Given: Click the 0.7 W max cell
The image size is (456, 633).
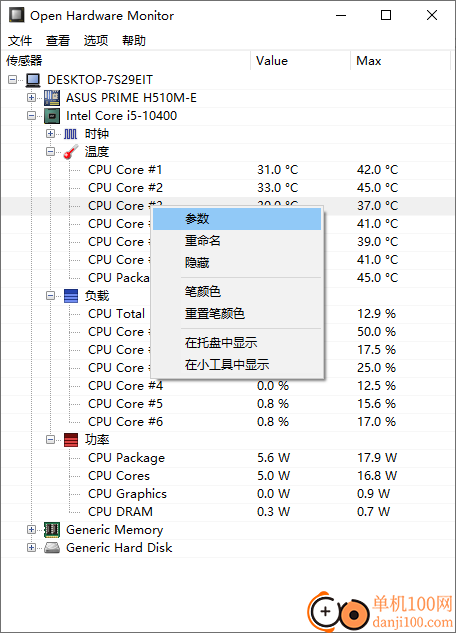Looking at the screenshot, I should click(373, 511).
